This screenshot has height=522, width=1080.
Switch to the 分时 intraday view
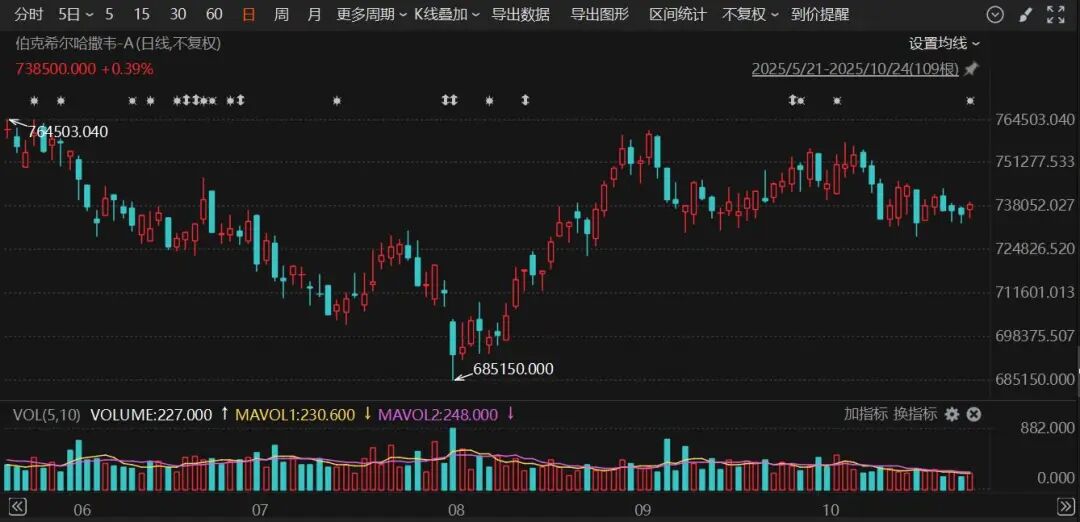coord(29,15)
